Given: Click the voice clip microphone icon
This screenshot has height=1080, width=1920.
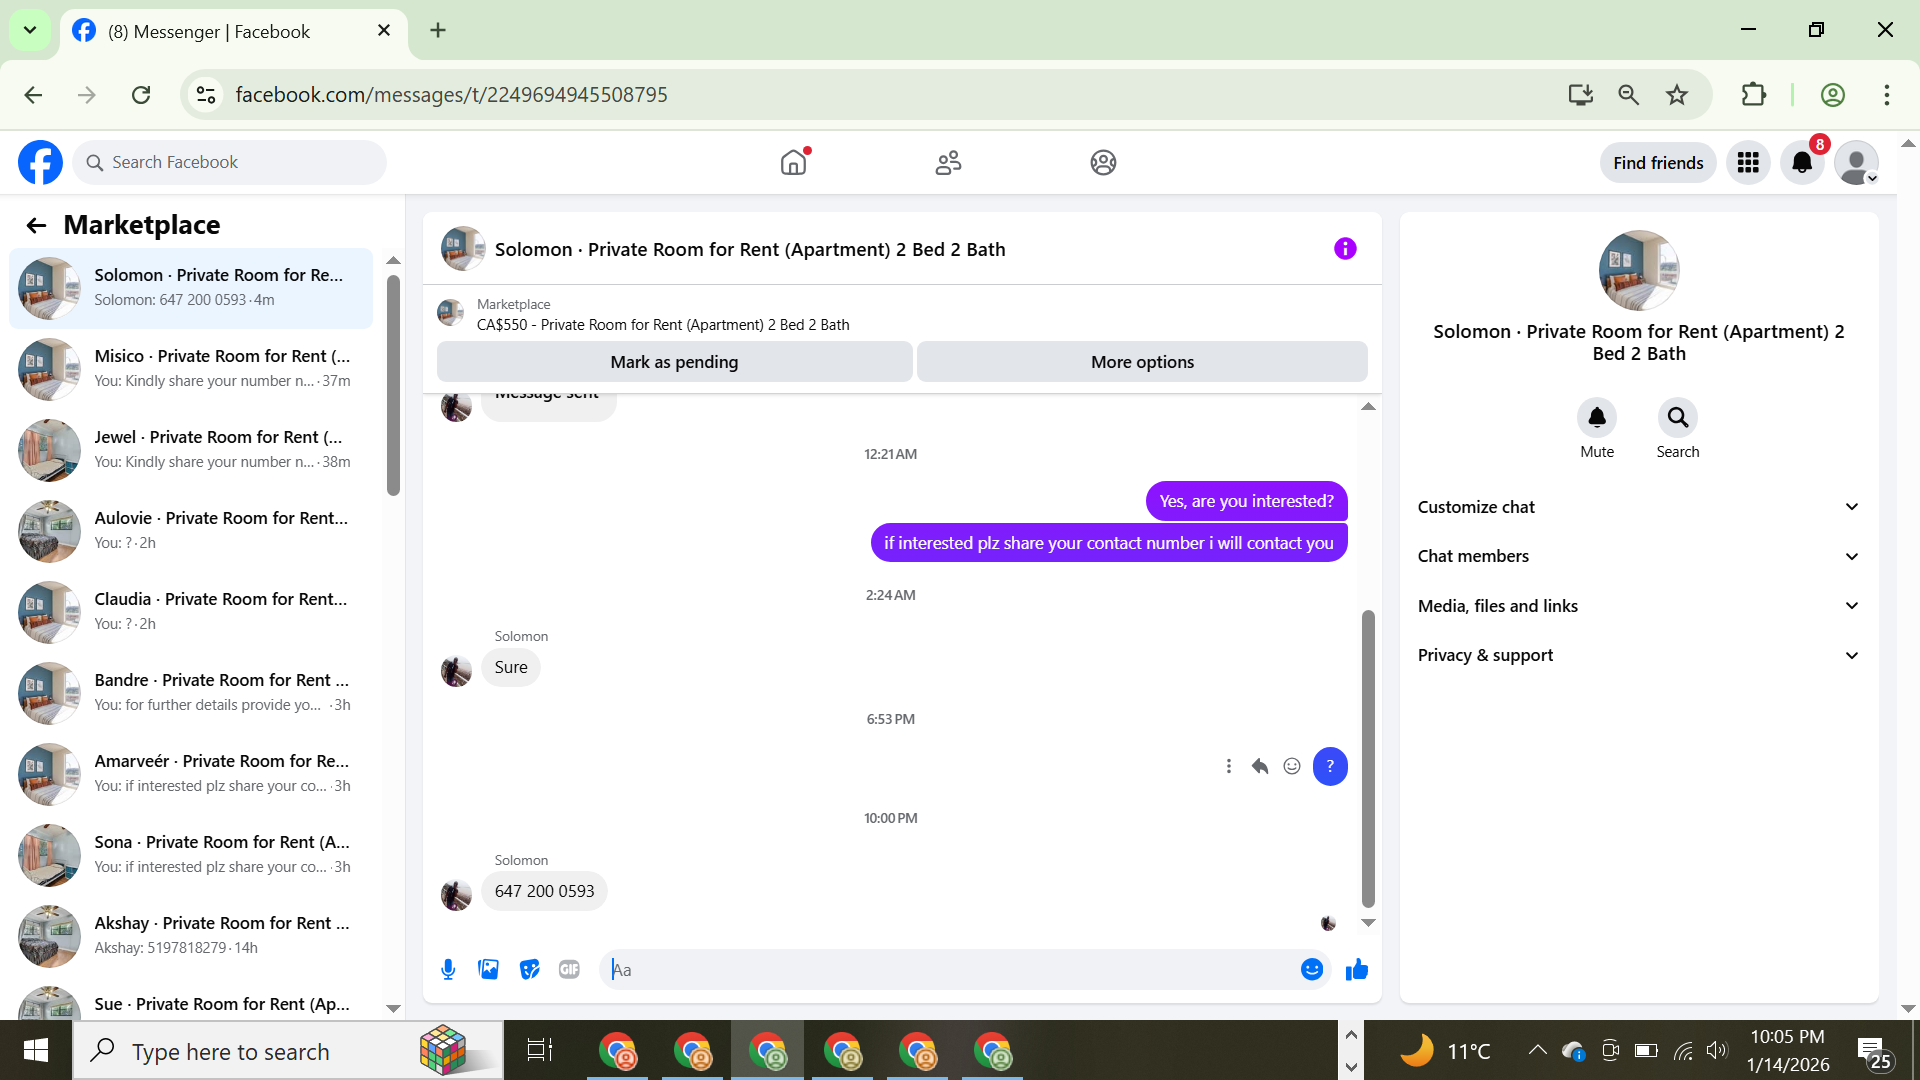Looking at the screenshot, I should [x=448, y=969].
